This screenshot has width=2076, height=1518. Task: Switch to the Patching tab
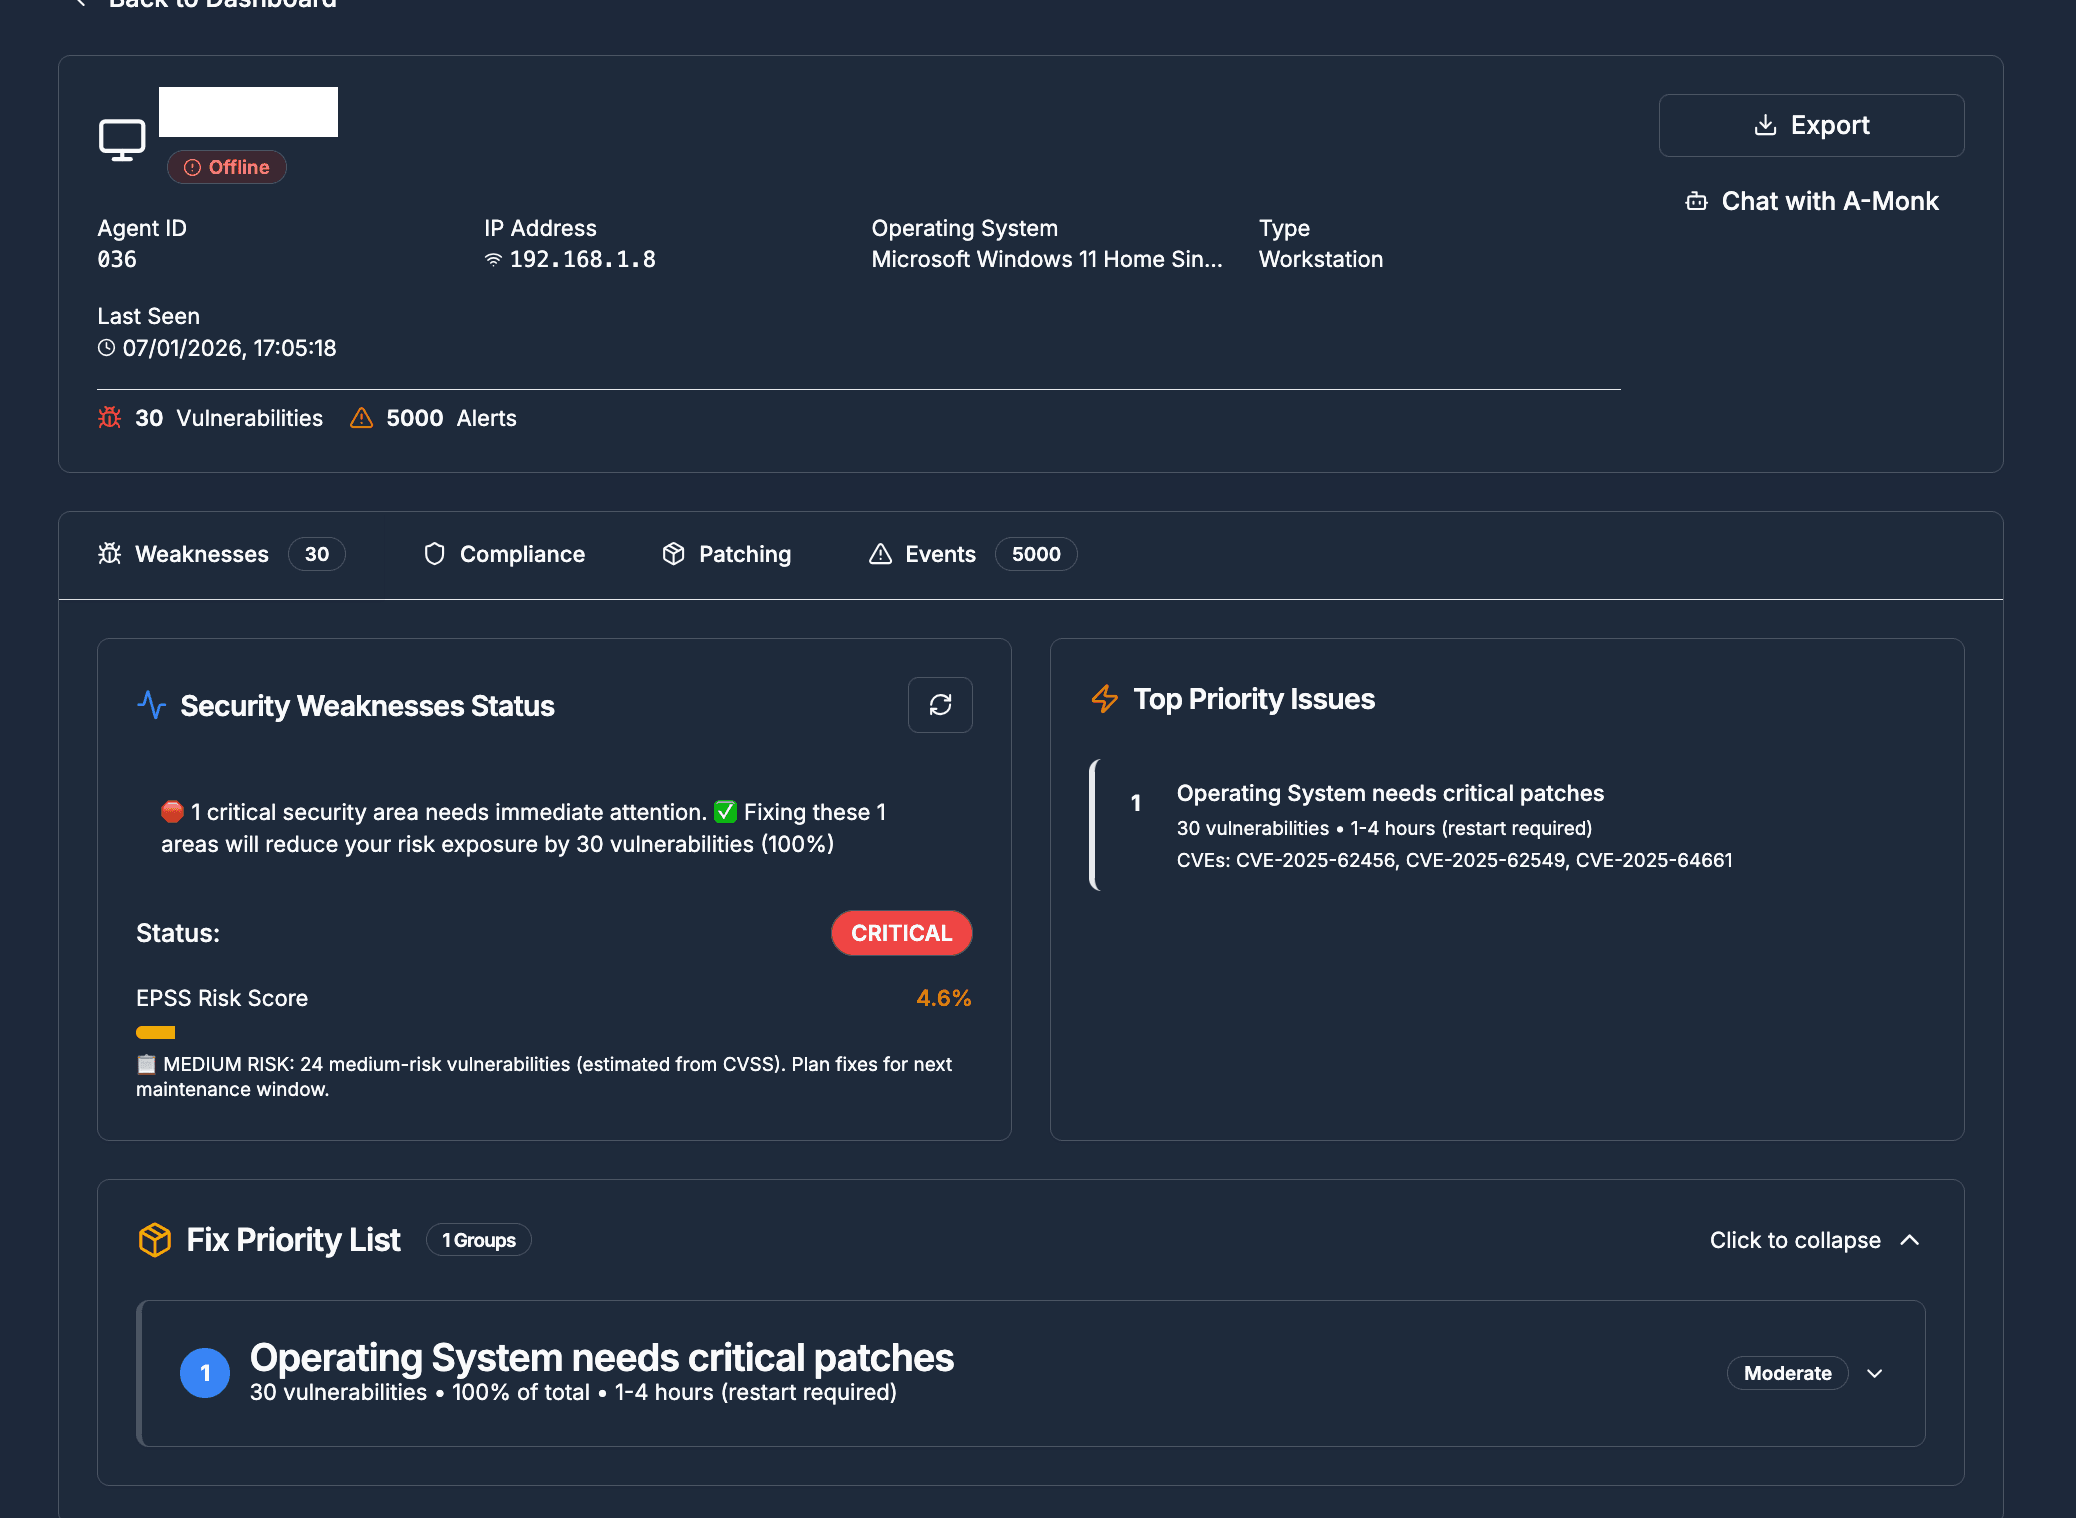point(725,553)
